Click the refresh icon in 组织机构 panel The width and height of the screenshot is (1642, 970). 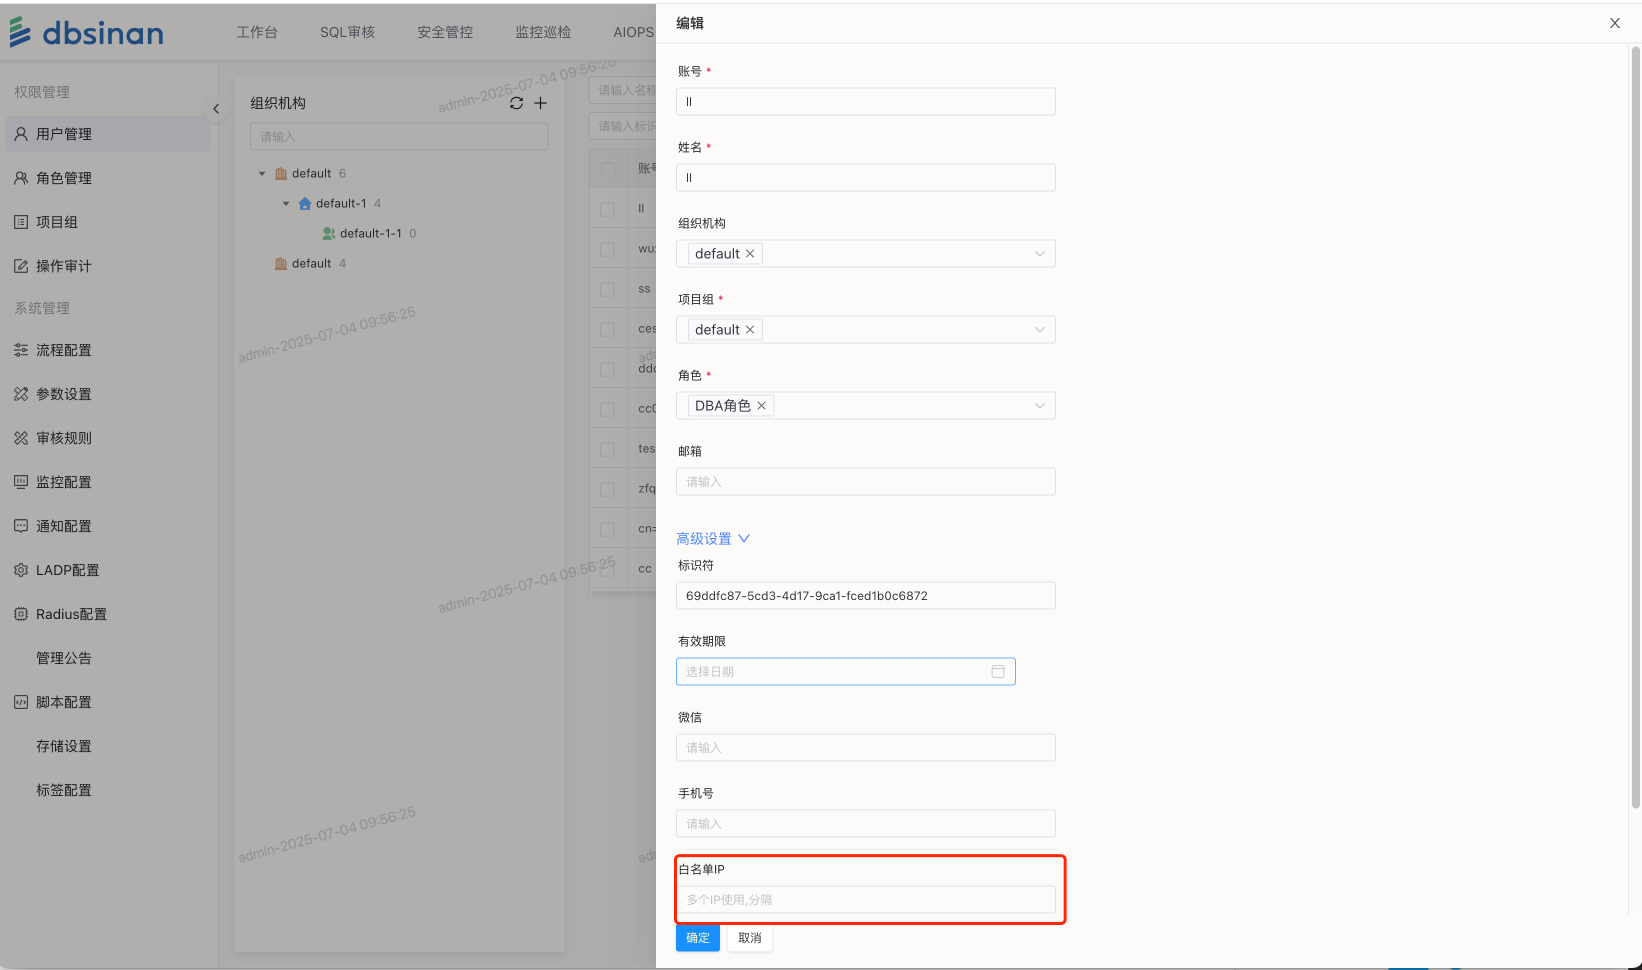pos(516,103)
